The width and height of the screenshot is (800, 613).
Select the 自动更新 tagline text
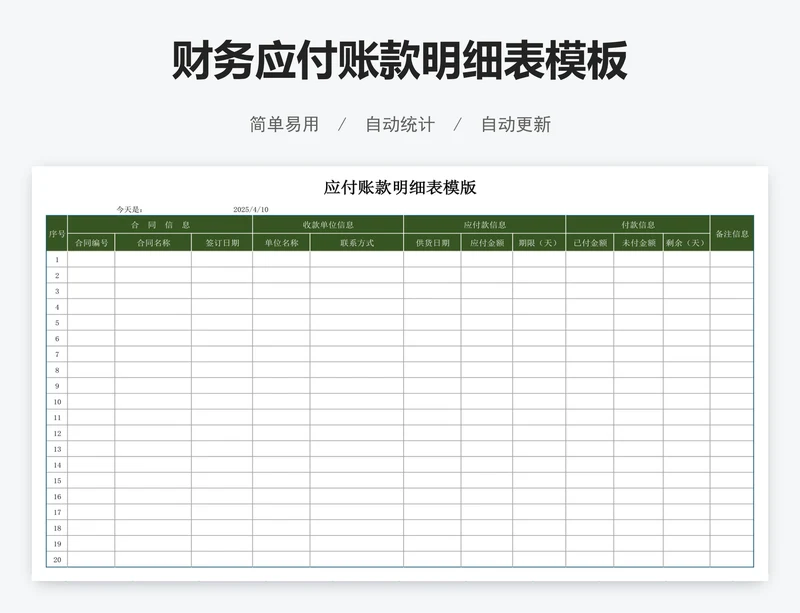(x=516, y=125)
